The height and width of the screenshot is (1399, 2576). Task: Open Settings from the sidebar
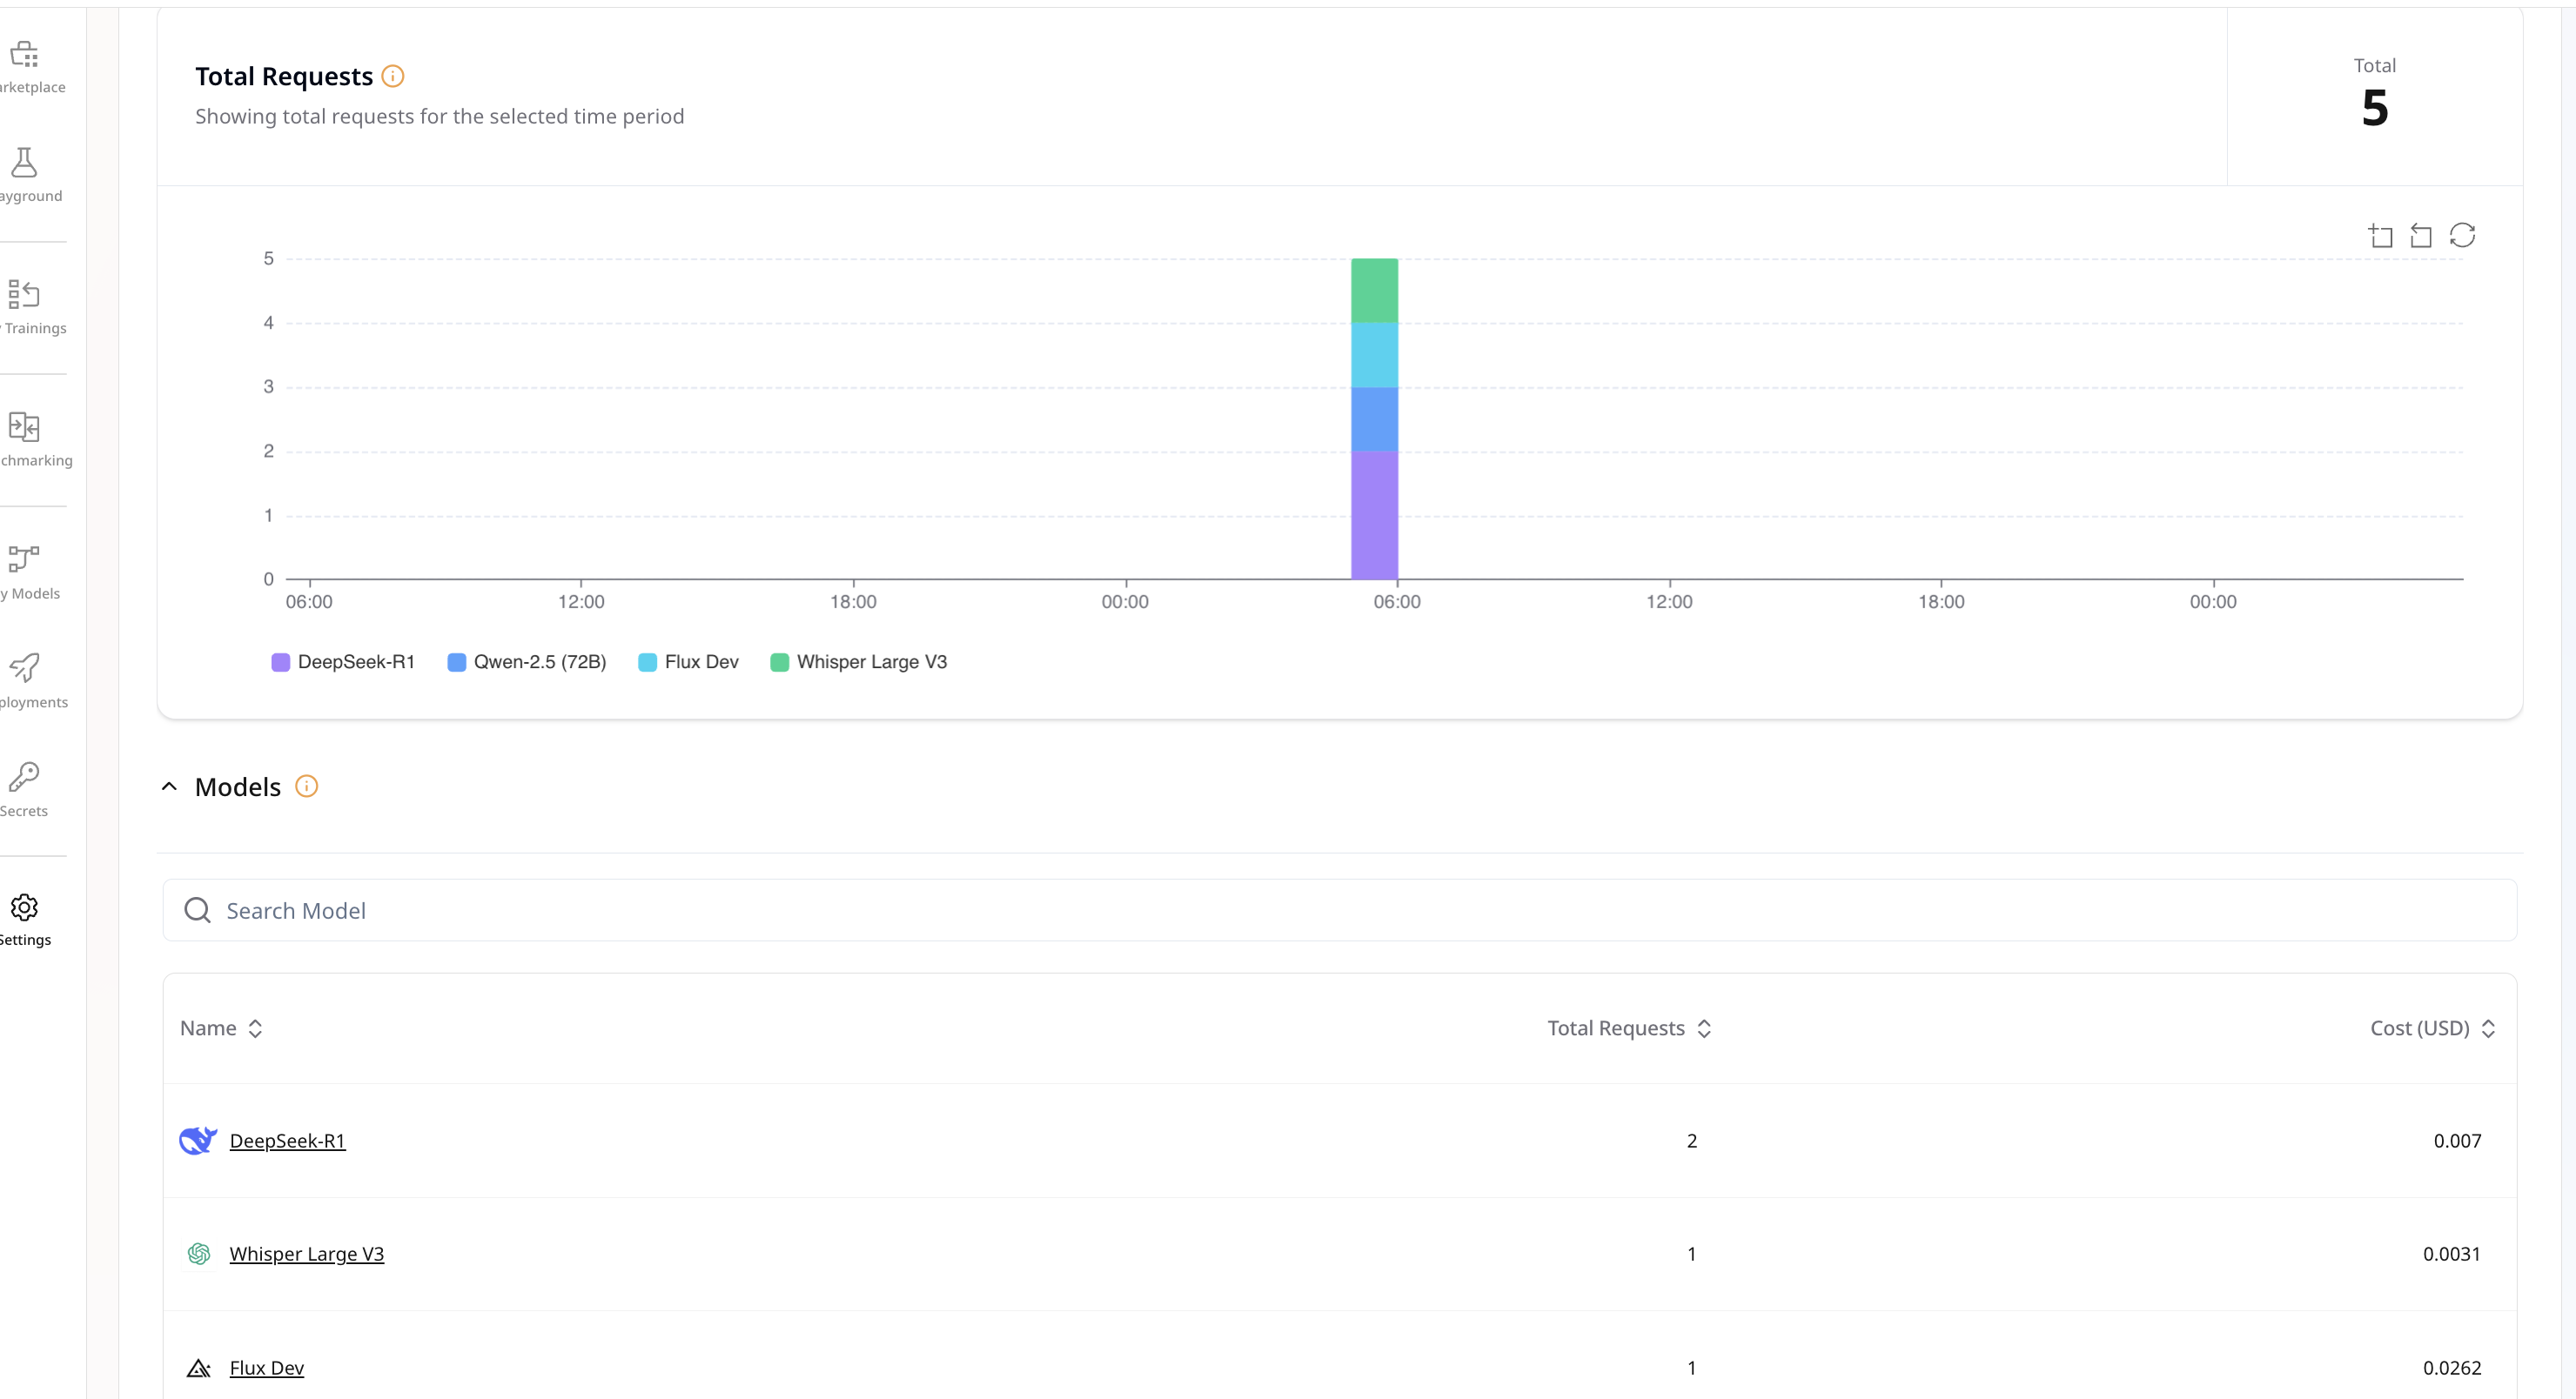[24, 906]
